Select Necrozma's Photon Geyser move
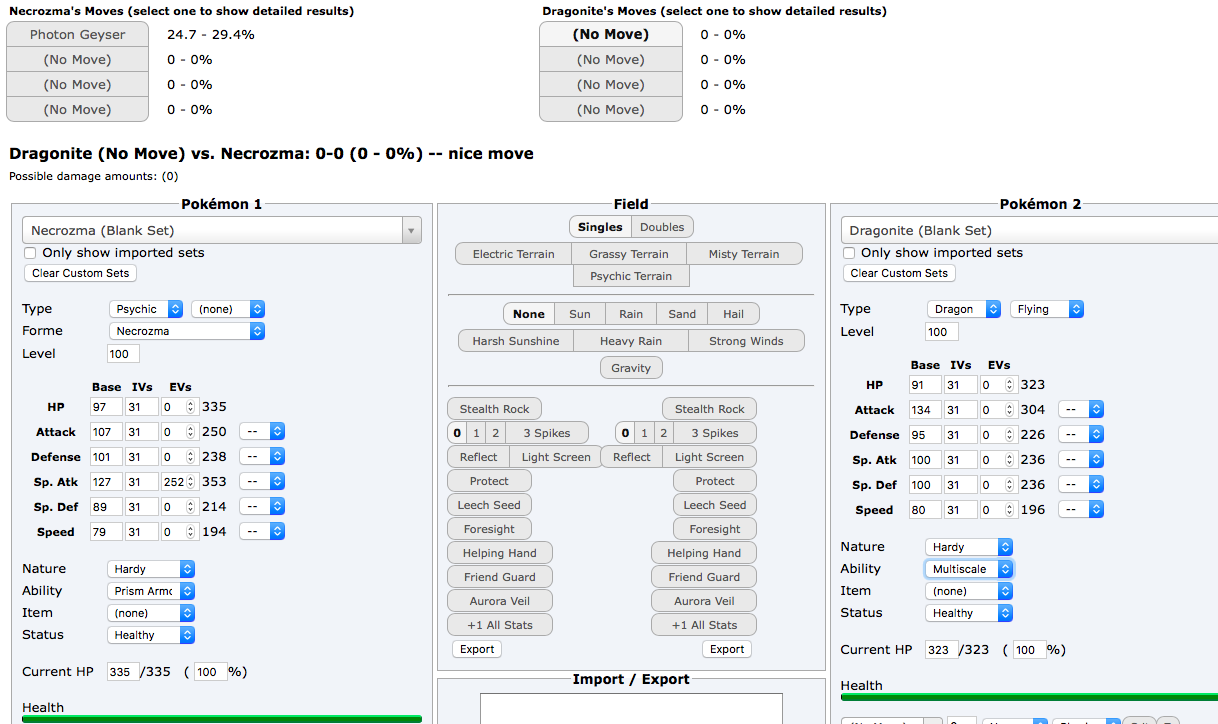The width and height of the screenshot is (1218, 724). tap(77, 34)
